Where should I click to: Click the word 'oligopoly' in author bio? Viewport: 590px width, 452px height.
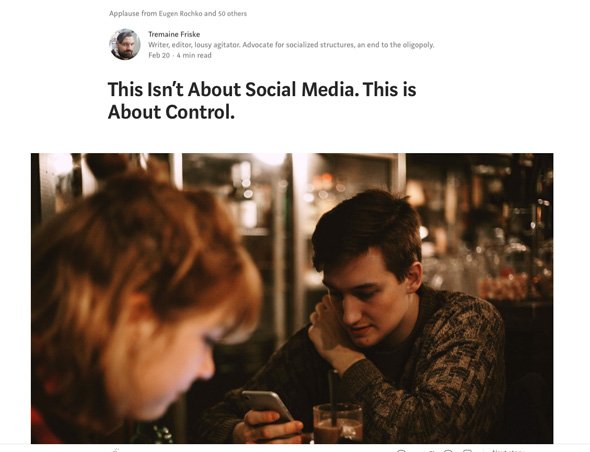(x=418, y=45)
